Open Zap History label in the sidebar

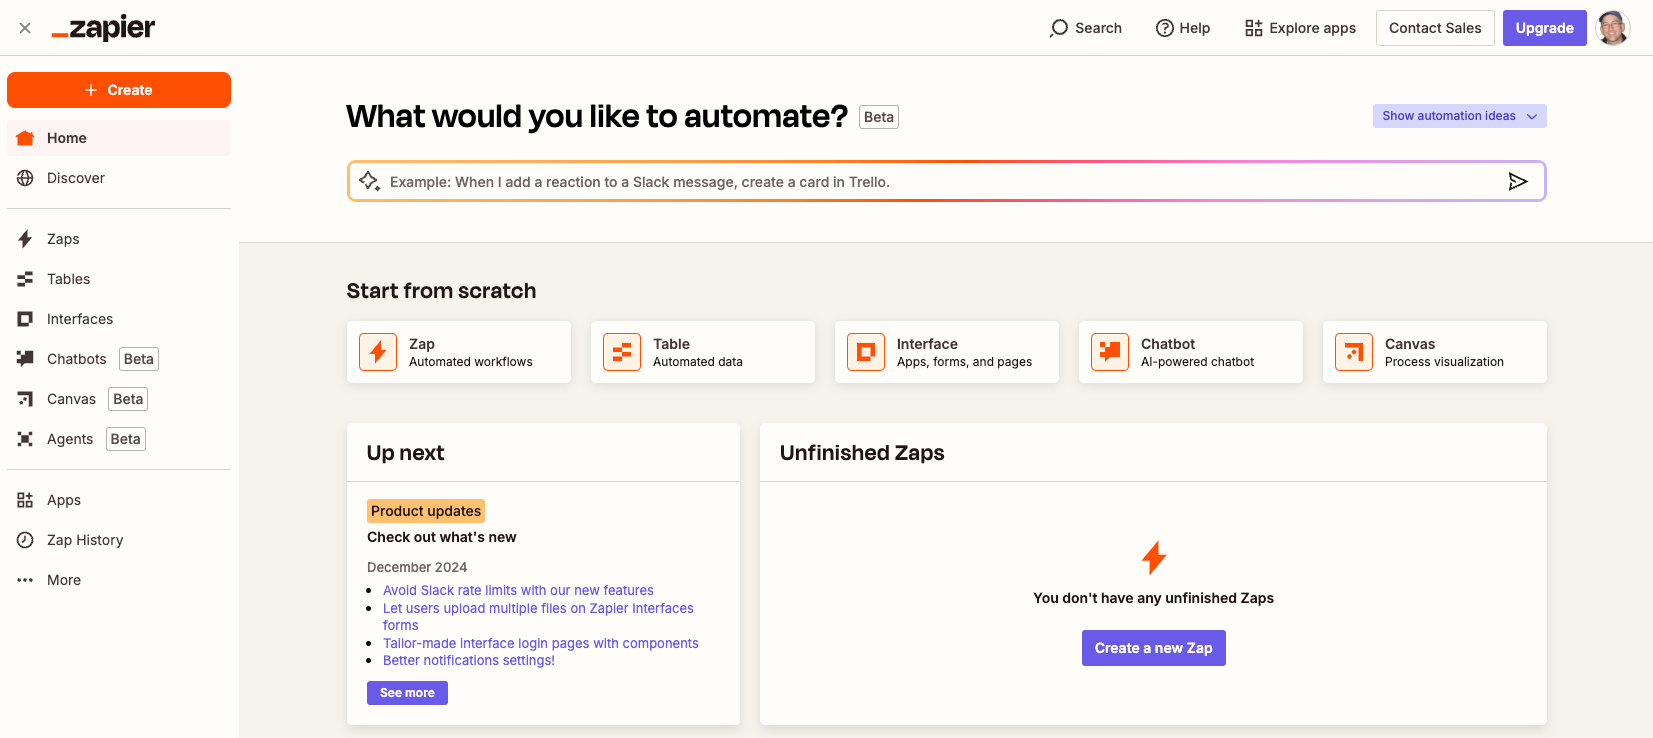85,540
